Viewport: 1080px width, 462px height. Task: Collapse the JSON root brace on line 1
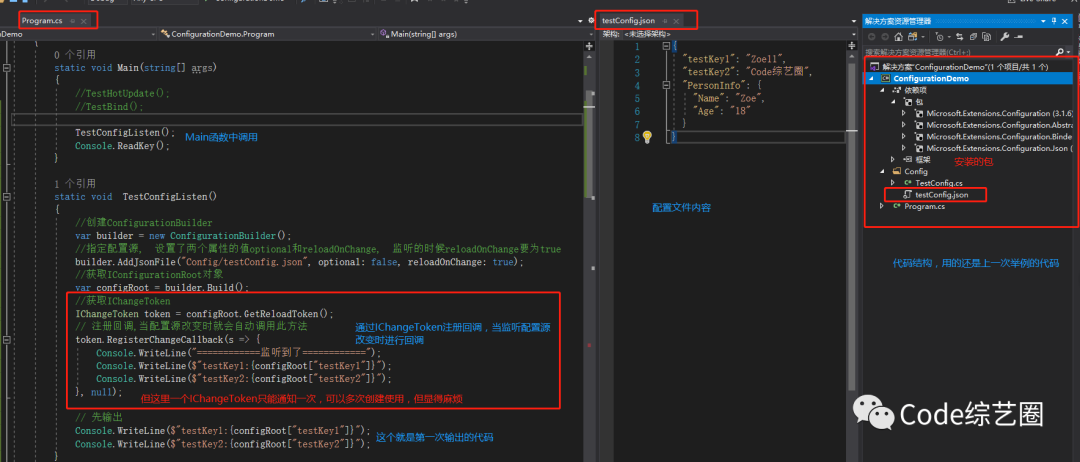coord(666,46)
